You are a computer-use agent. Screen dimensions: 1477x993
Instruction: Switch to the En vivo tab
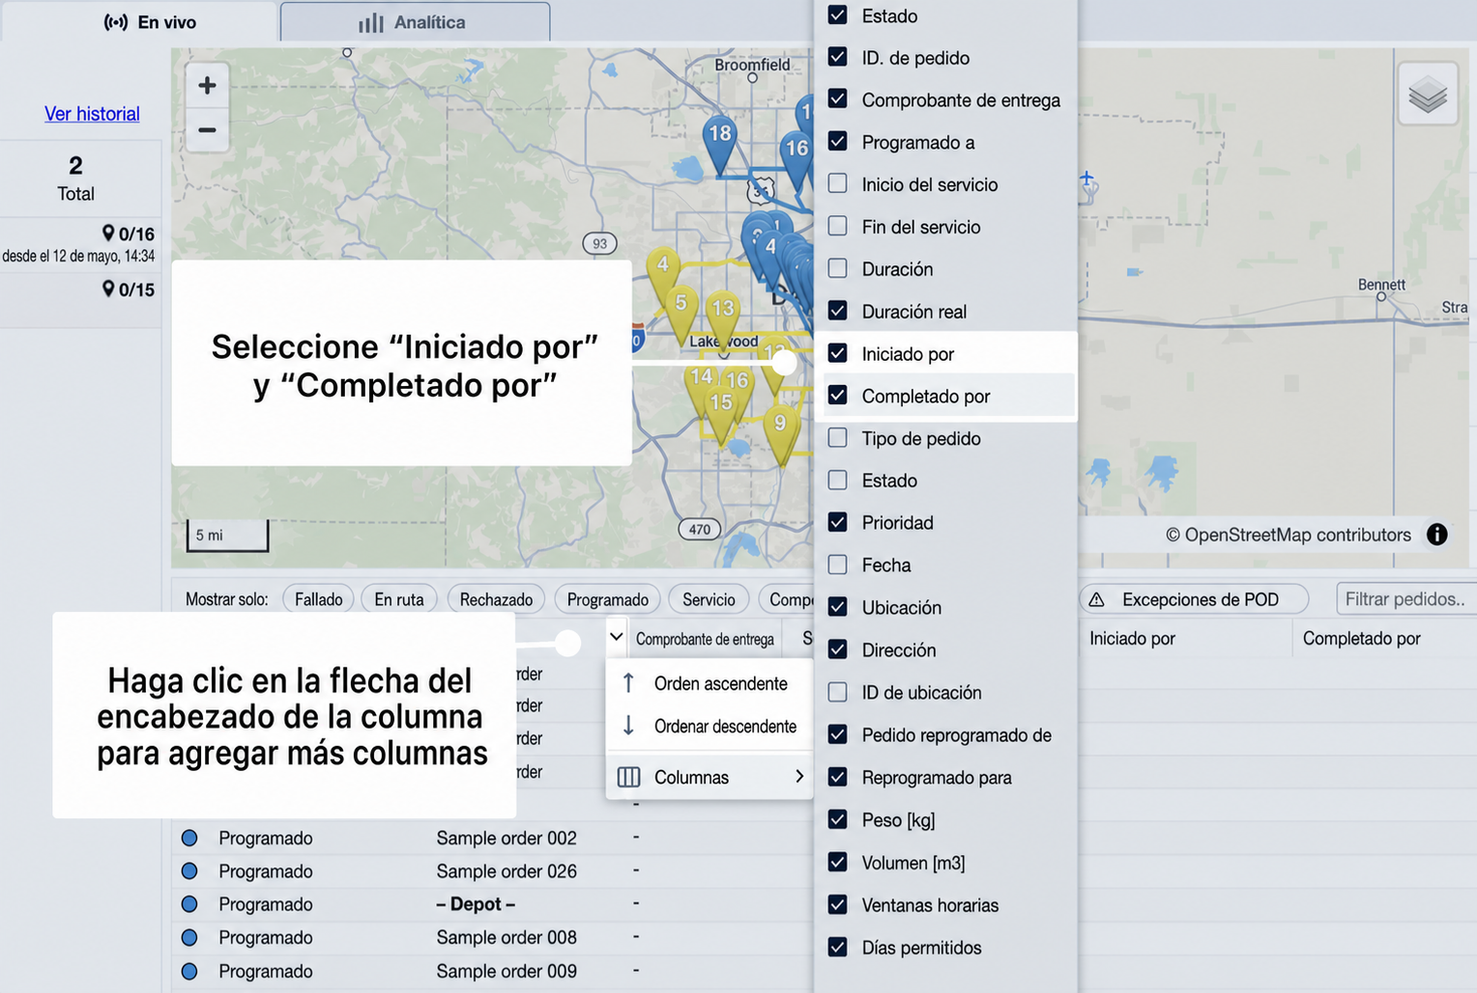coord(150,22)
